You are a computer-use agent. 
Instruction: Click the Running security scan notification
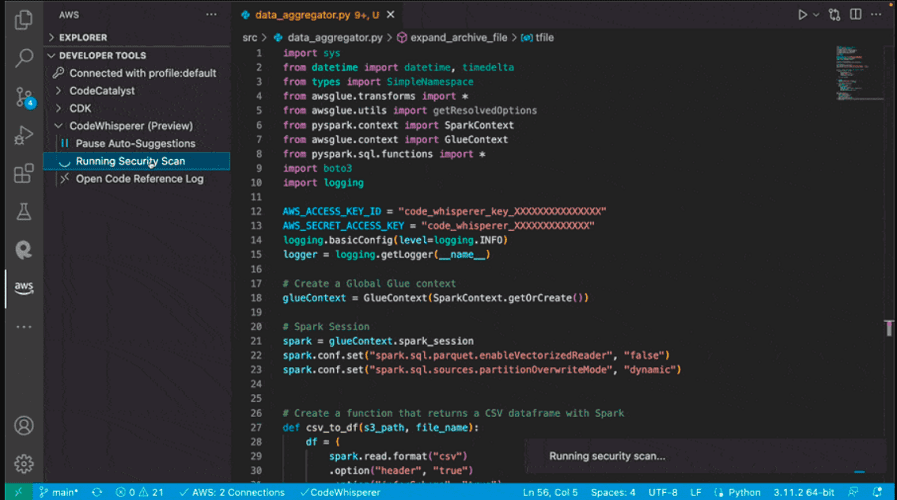click(706, 456)
